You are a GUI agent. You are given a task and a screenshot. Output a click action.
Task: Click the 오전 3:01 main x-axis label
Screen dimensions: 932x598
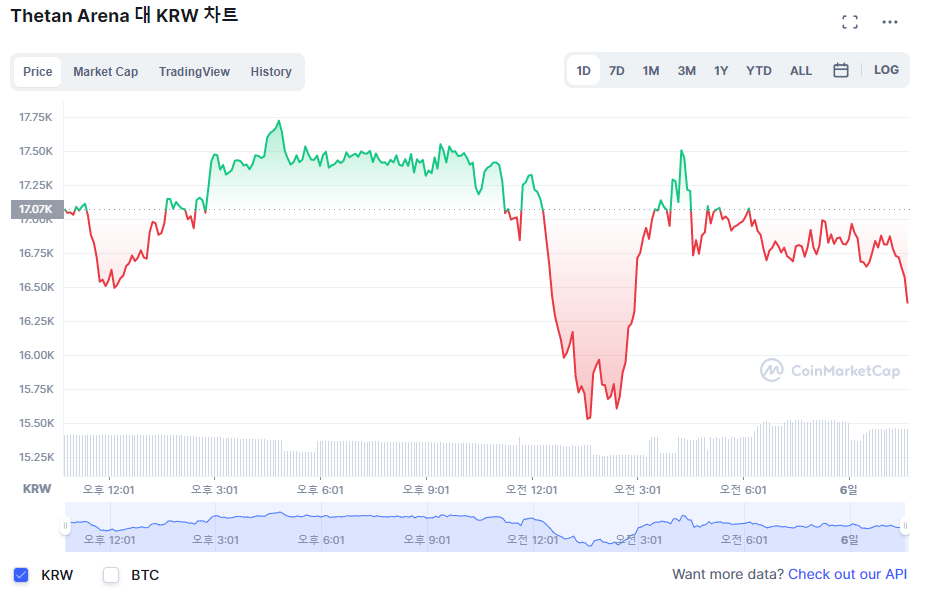click(x=637, y=490)
